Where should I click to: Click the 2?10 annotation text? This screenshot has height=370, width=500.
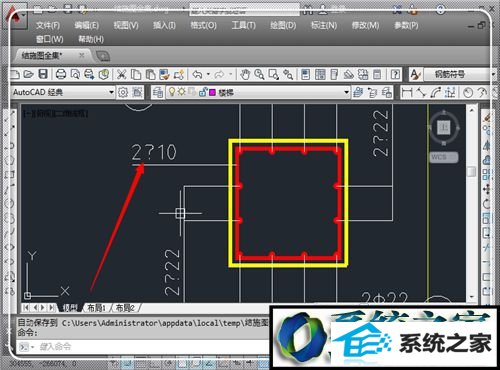(154, 152)
